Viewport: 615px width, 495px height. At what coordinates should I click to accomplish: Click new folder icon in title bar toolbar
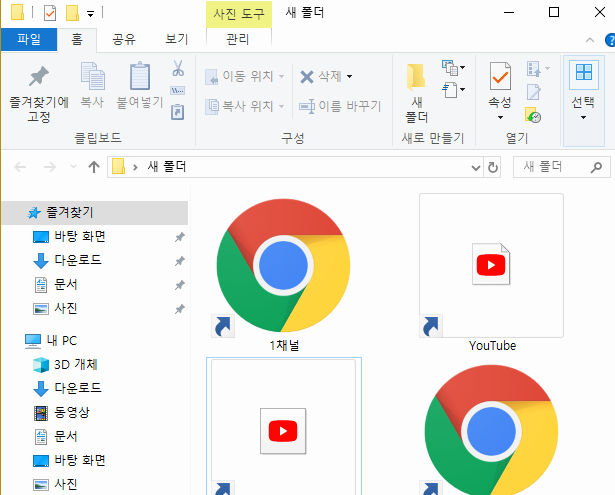[x=72, y=13]
